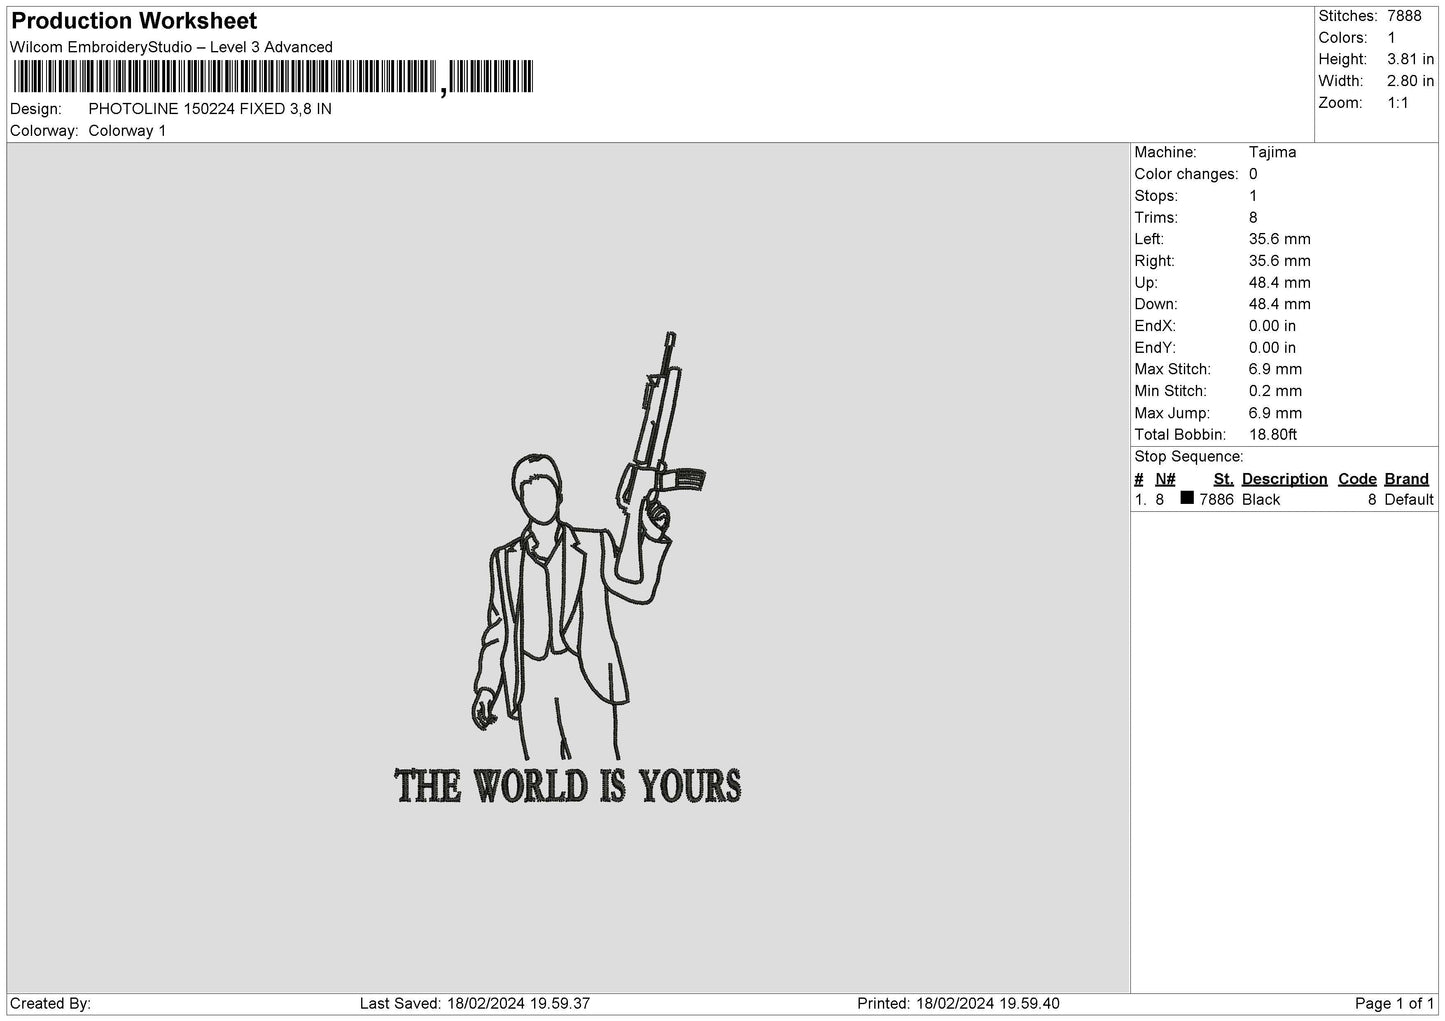1445x1021 pixels.
Task: Click the 'THE WORLD IS YOURS' stitched lettering
Action: 568,786
